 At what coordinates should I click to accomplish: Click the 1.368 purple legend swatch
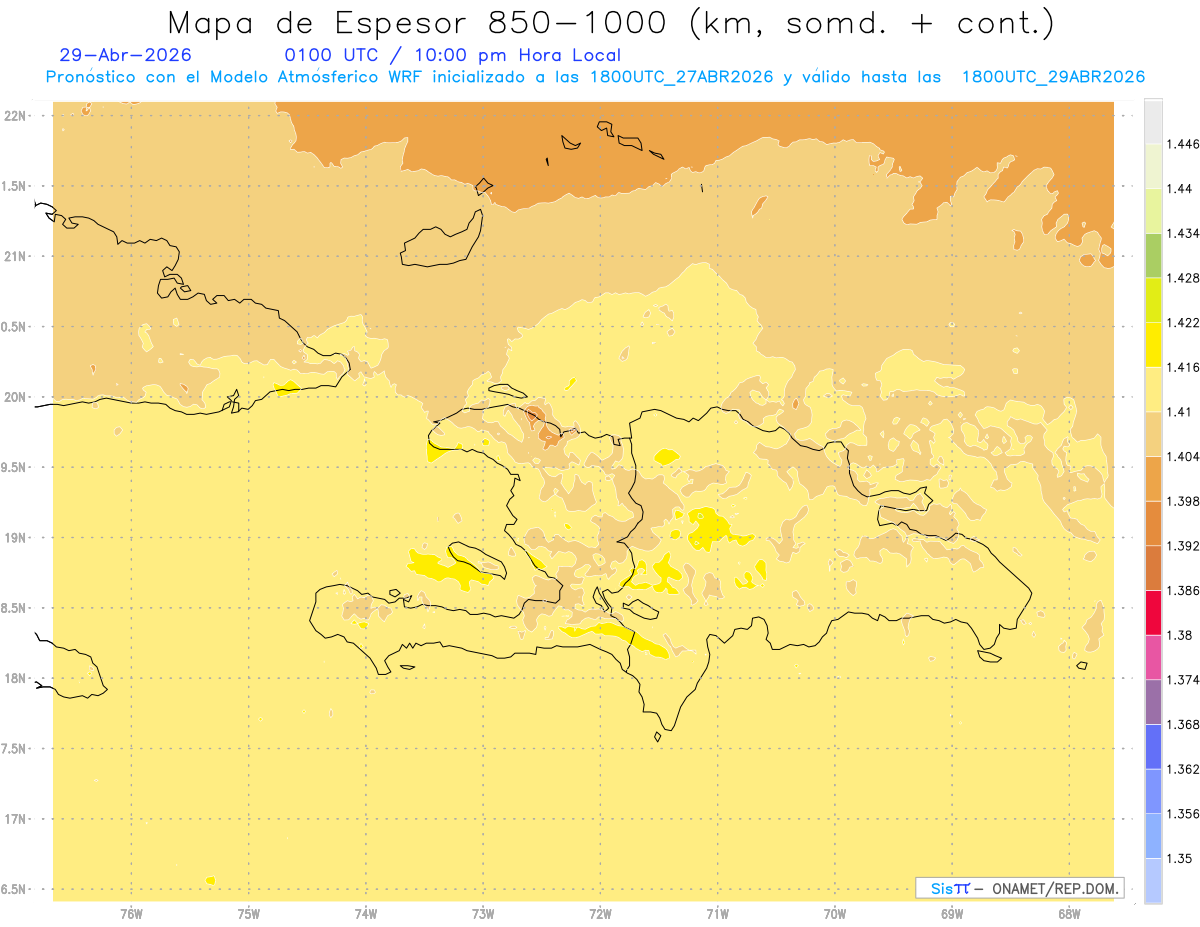pos(1153,702)
